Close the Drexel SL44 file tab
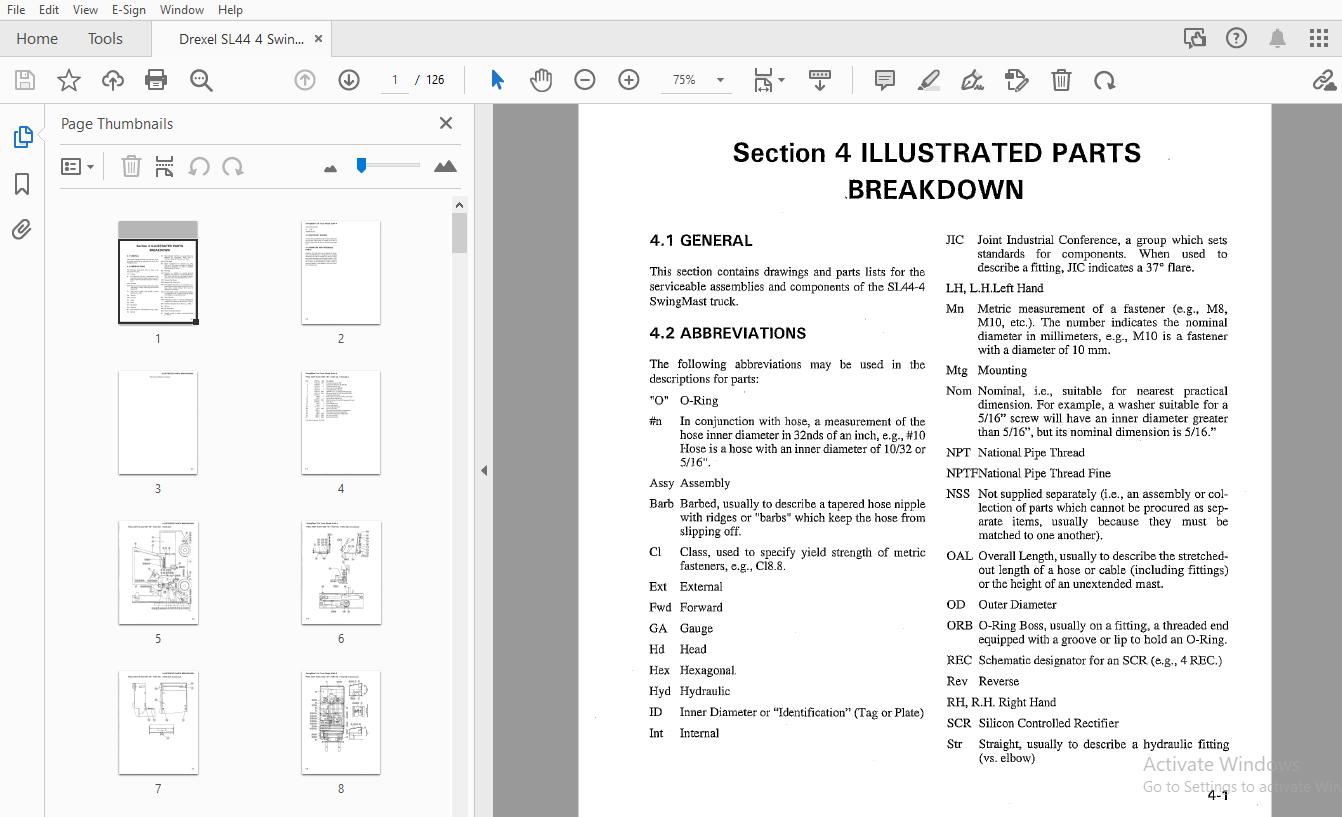This screenshot has width=1342, height=817. pos(319,39)
